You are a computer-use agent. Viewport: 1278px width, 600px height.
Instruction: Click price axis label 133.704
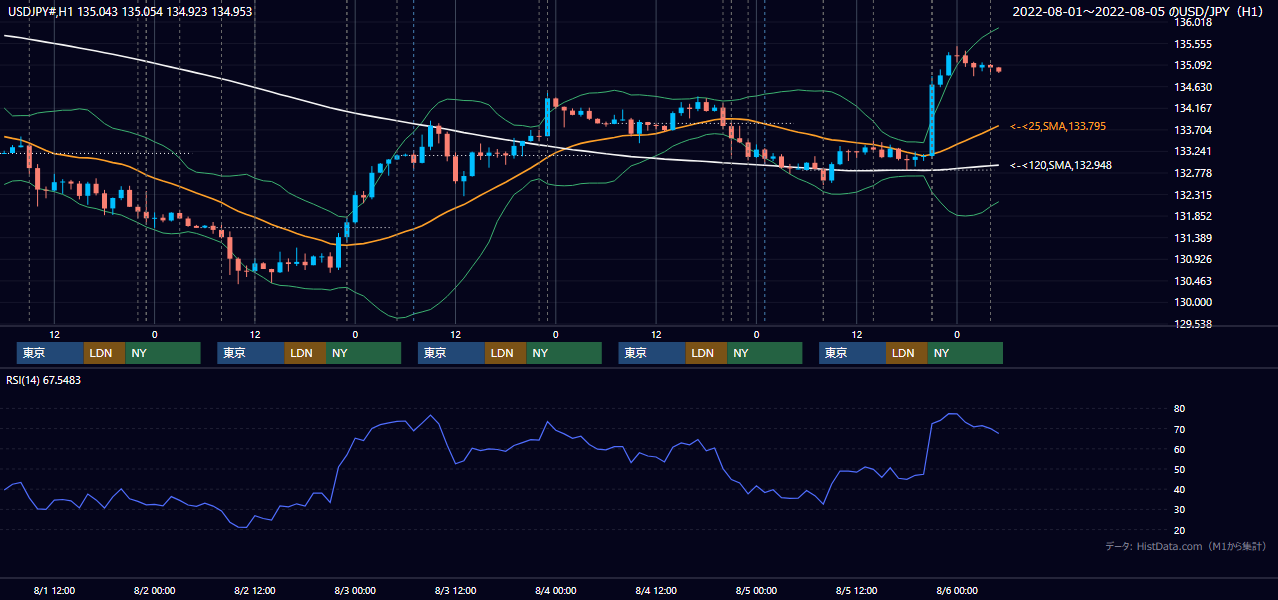pyautogui.click(x=1194, y=130)
